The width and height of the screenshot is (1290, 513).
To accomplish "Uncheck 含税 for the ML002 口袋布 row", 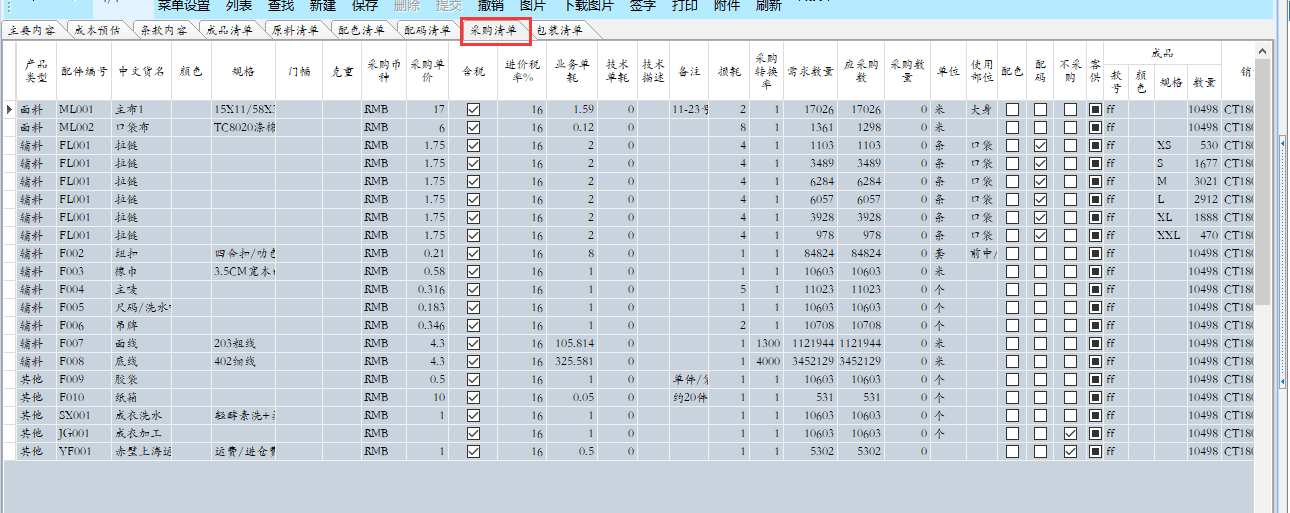I will click(473, 127).
